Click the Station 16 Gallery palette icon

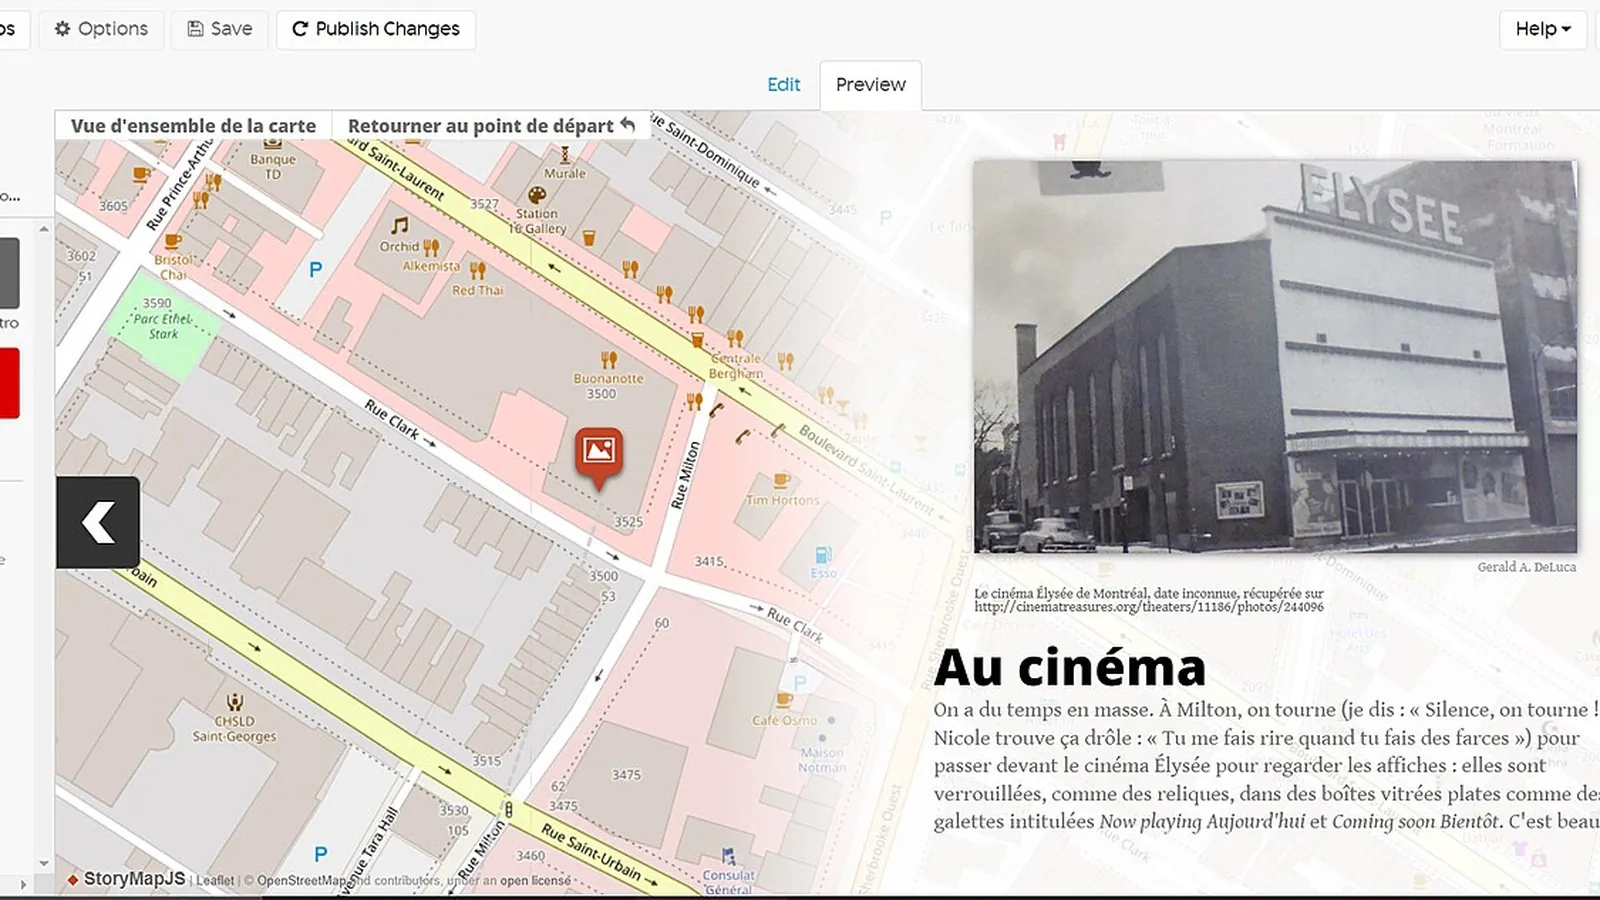(x=537, y=195)
